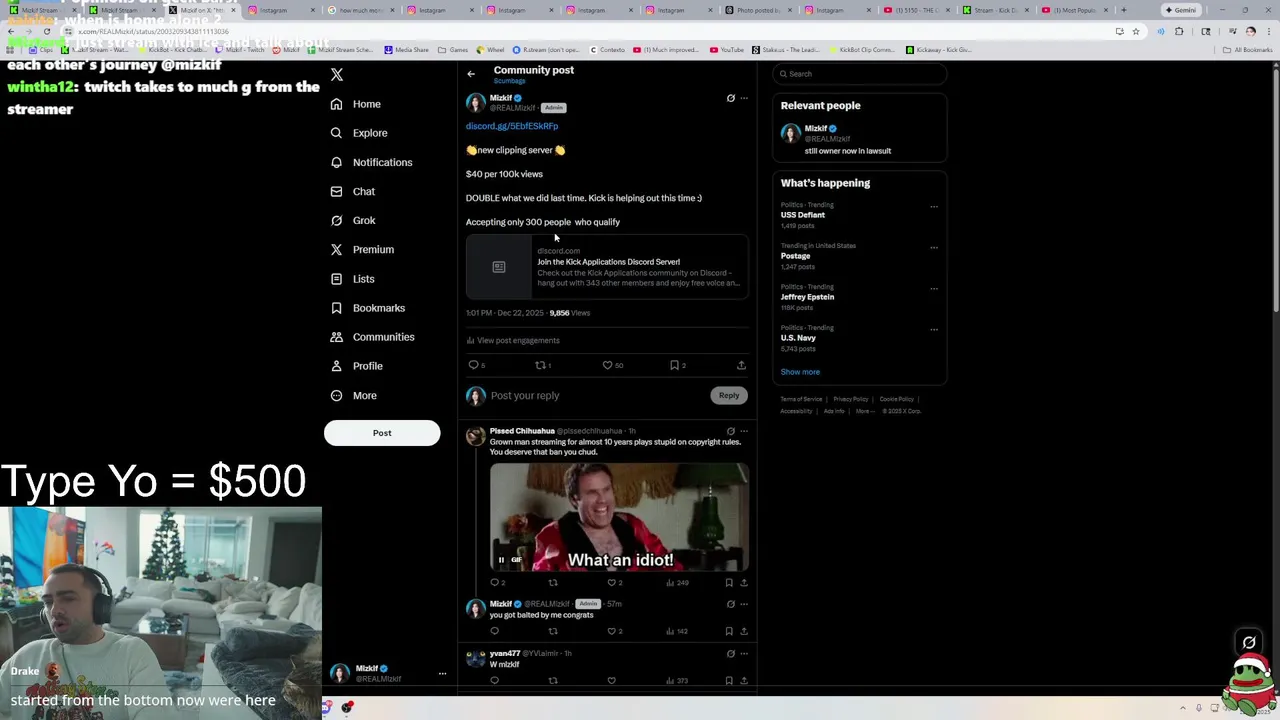
Task: View analytics 249 on Pissed Chihuahua reply
Action: (x=677, y=582)
